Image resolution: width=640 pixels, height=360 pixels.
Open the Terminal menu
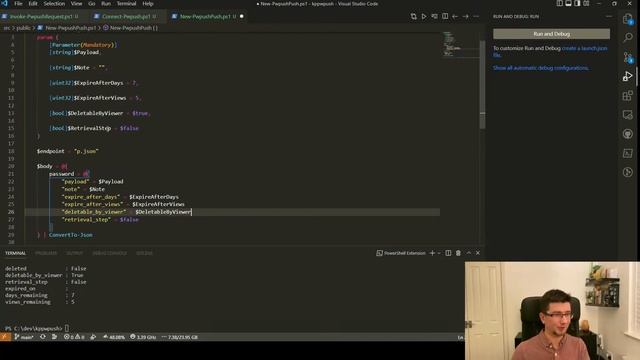(127, 4)
